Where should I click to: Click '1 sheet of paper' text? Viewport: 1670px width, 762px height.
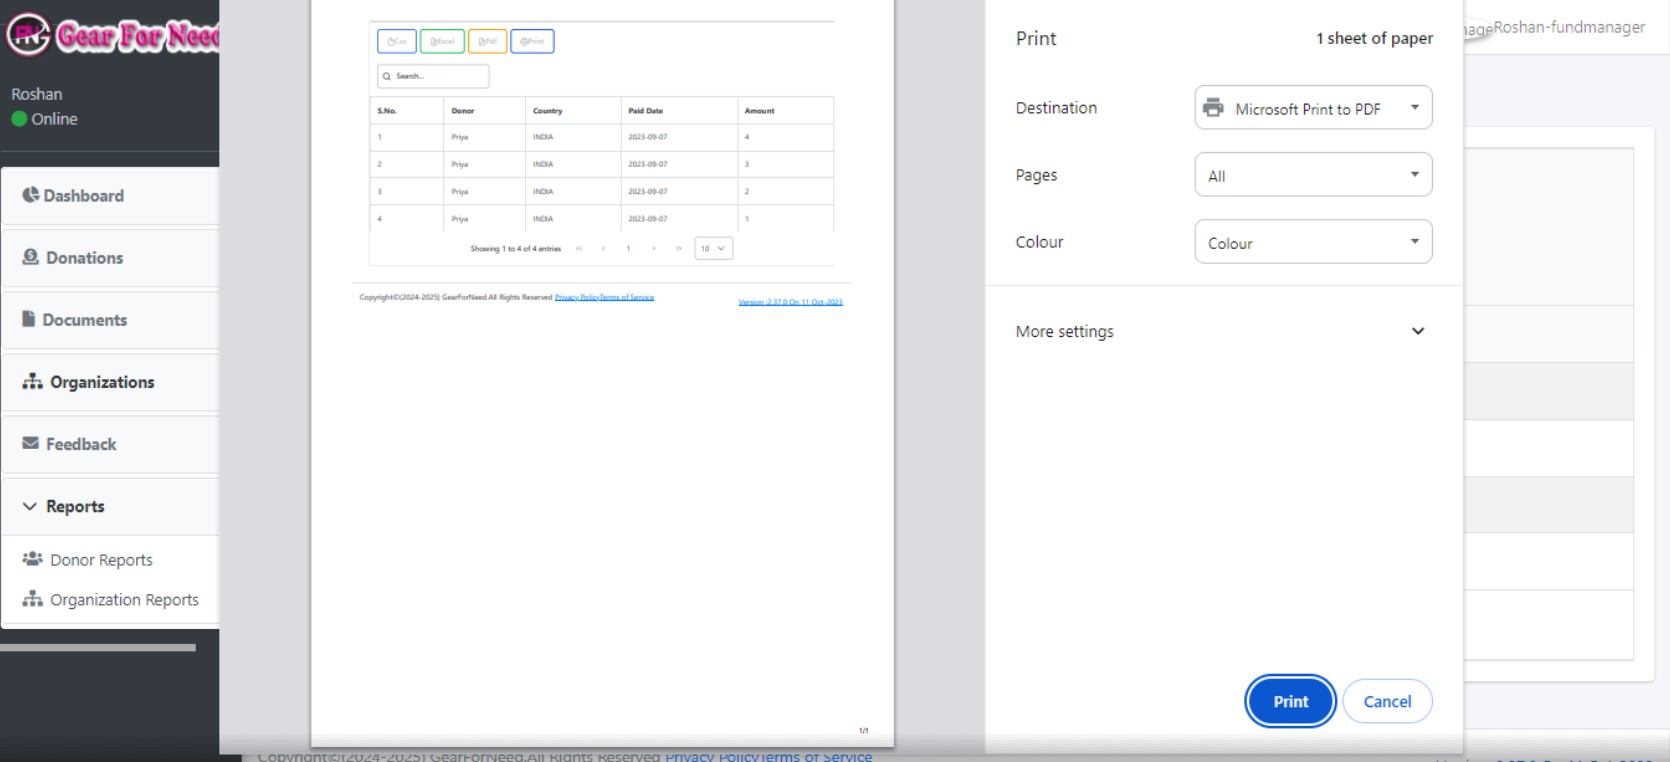1374,38
